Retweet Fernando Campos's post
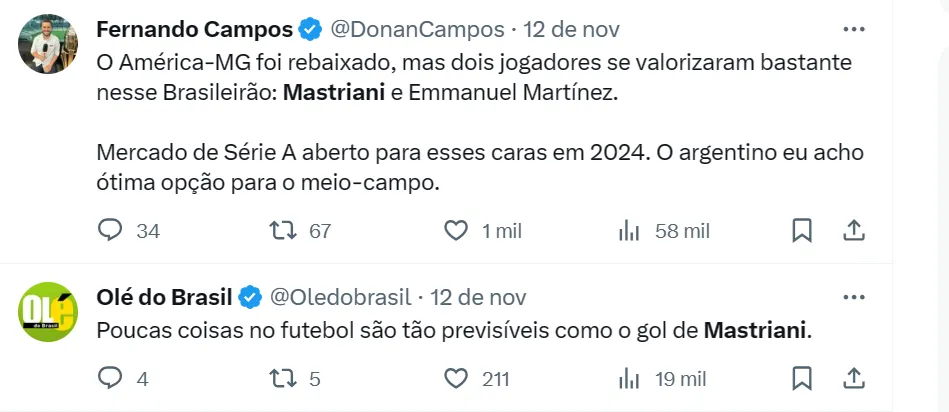This screenshot has height=412, width=949. pos(284,231)
